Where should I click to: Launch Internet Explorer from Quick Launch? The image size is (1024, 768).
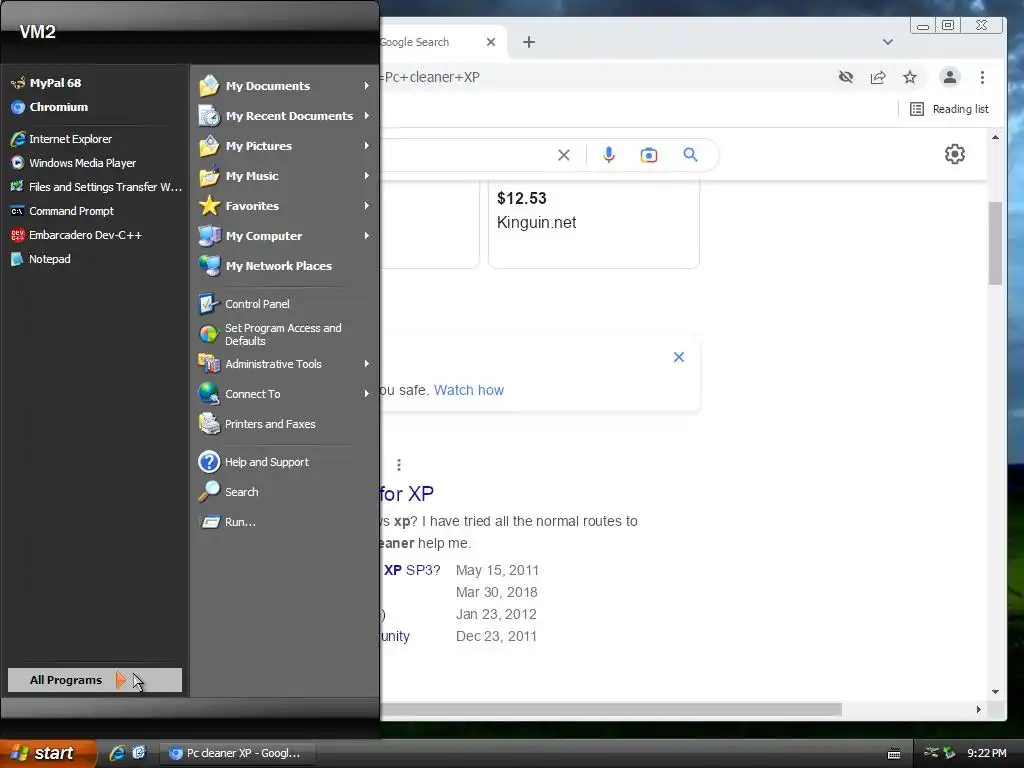(117, 753)
